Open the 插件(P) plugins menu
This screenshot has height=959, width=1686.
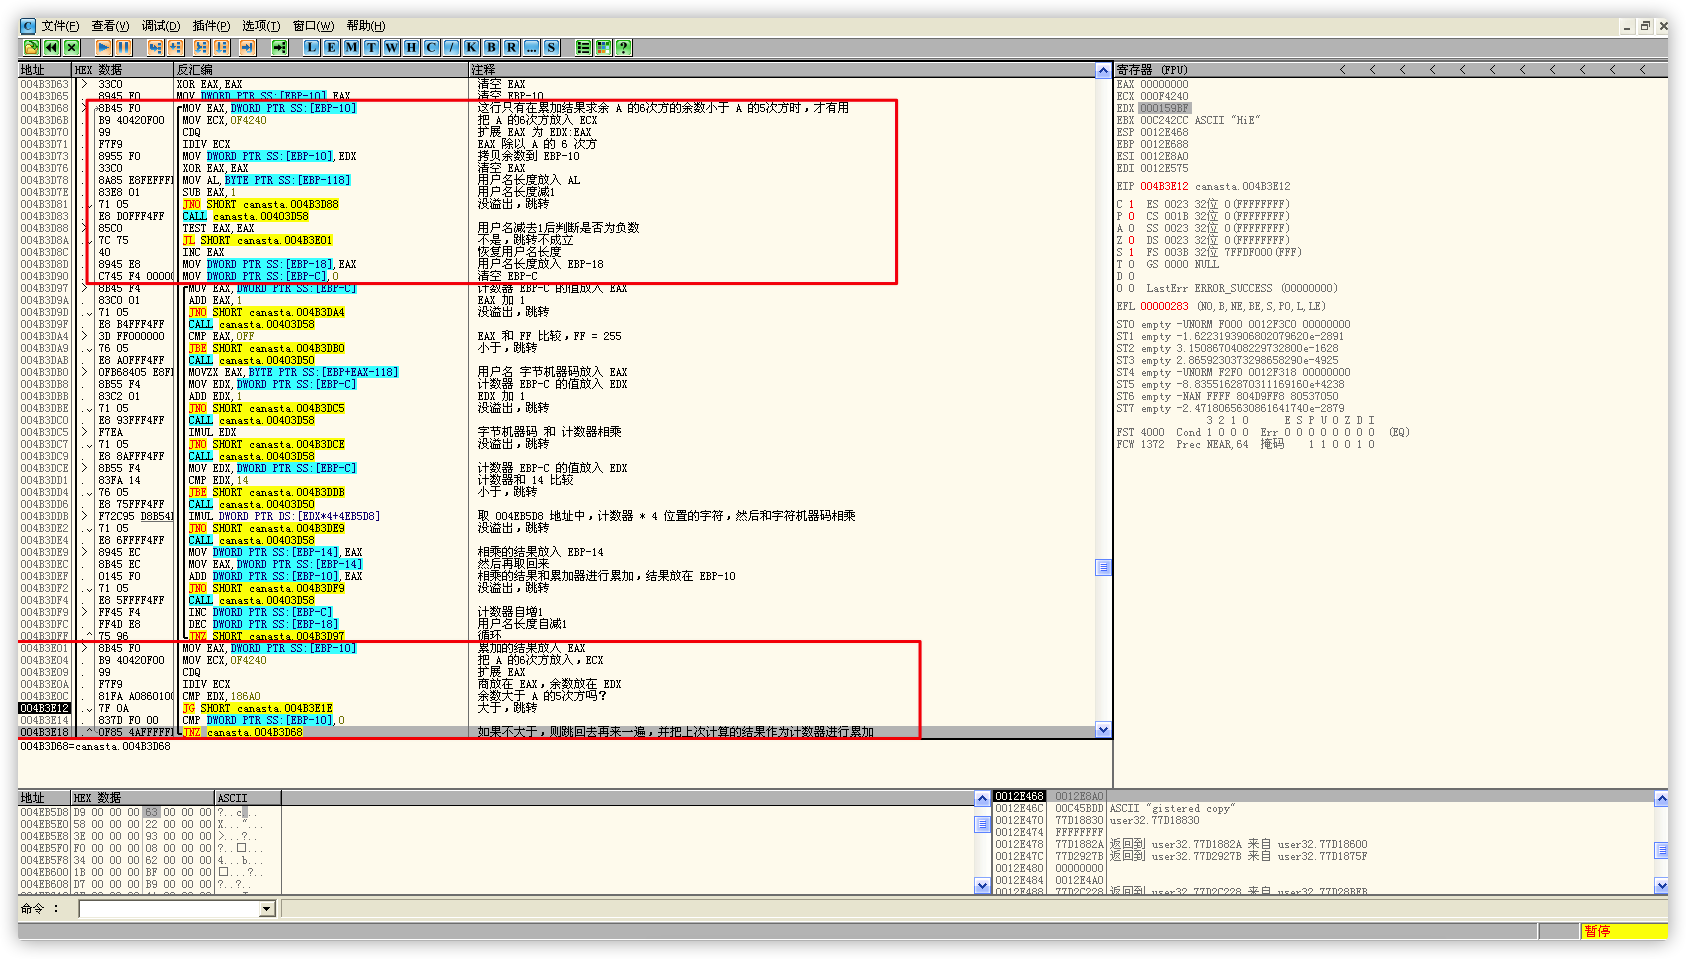[x=211, y=26]
